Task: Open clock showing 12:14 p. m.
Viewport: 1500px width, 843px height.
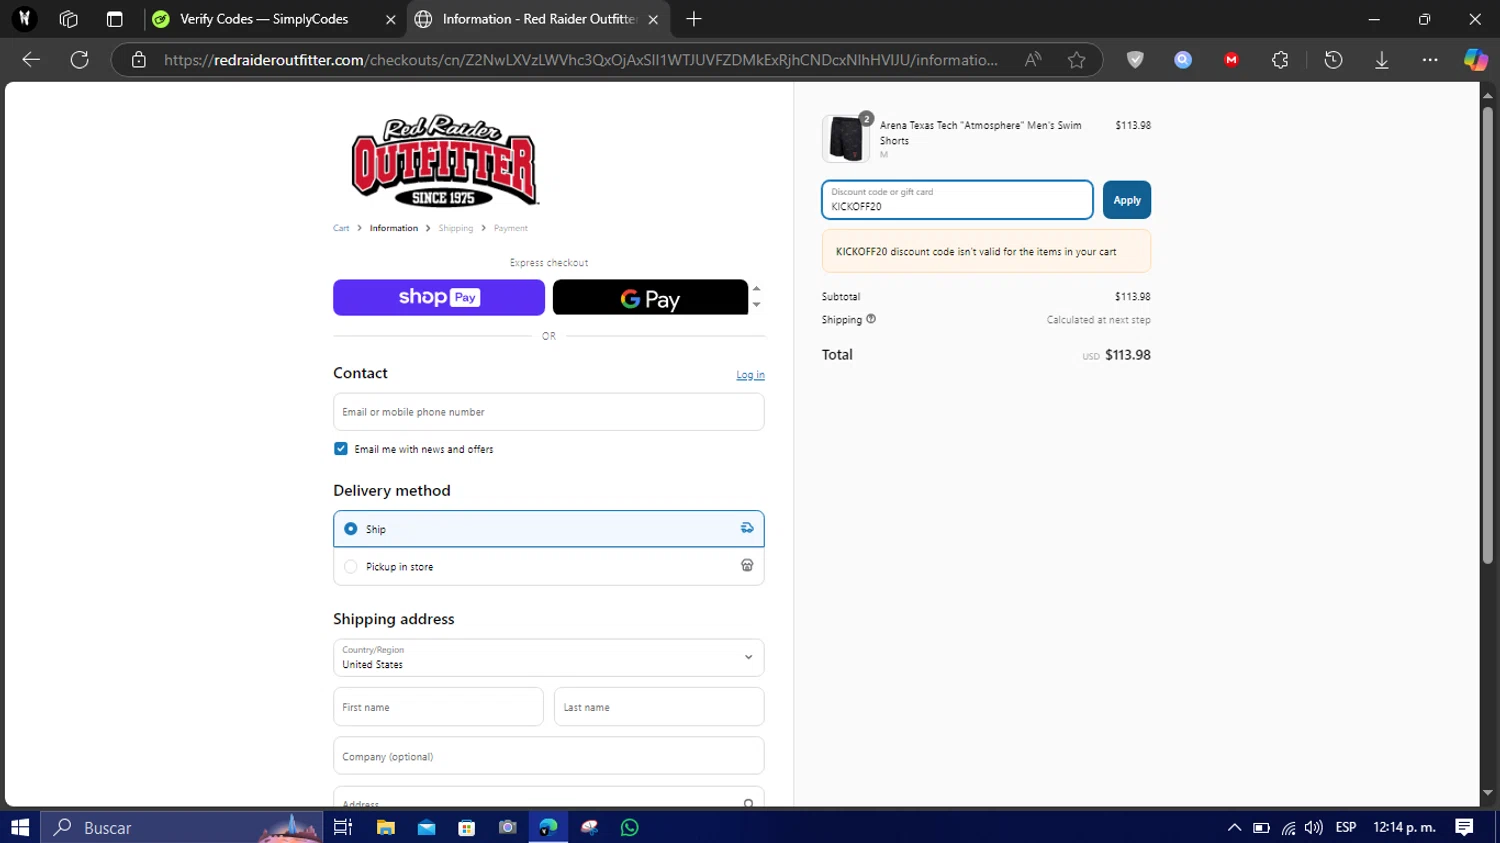Action: click(x=1404, y=827)
